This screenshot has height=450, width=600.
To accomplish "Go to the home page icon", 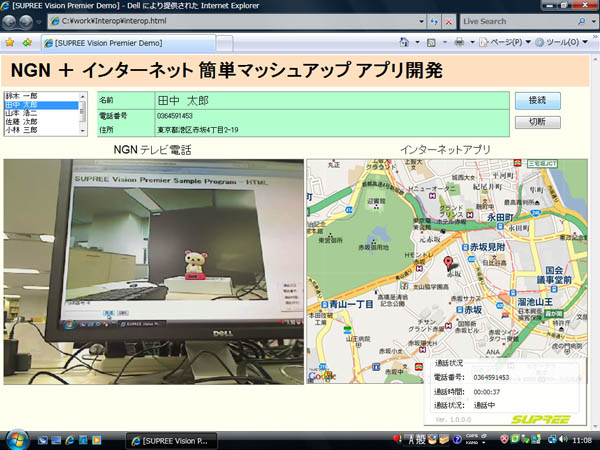I will coord(404,42).
